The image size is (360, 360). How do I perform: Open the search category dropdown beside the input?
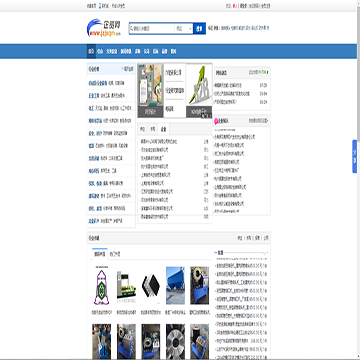(x=184, y=29)
